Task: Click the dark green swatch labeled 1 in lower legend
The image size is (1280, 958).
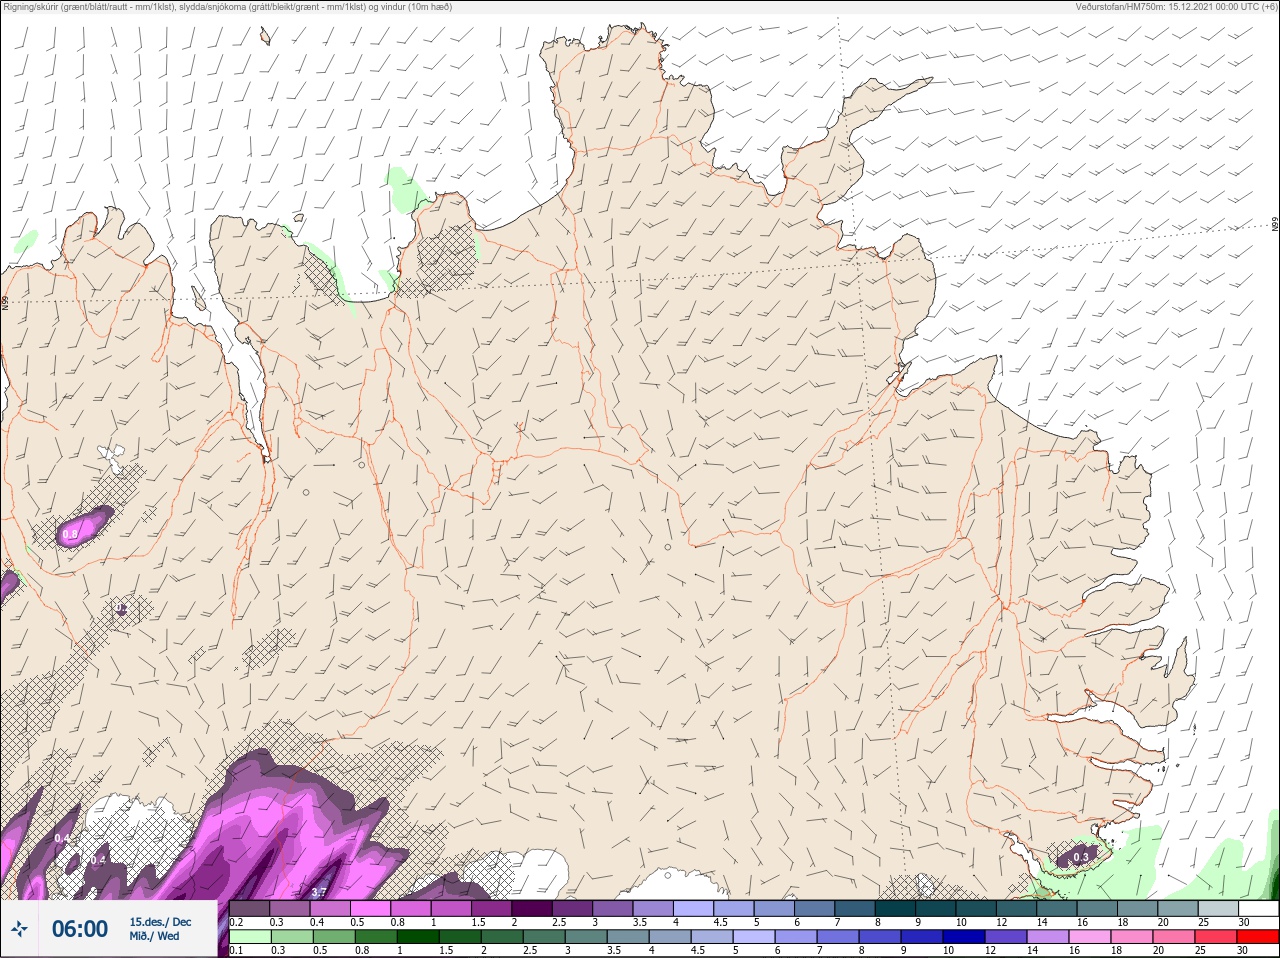Action: point(419,937)
